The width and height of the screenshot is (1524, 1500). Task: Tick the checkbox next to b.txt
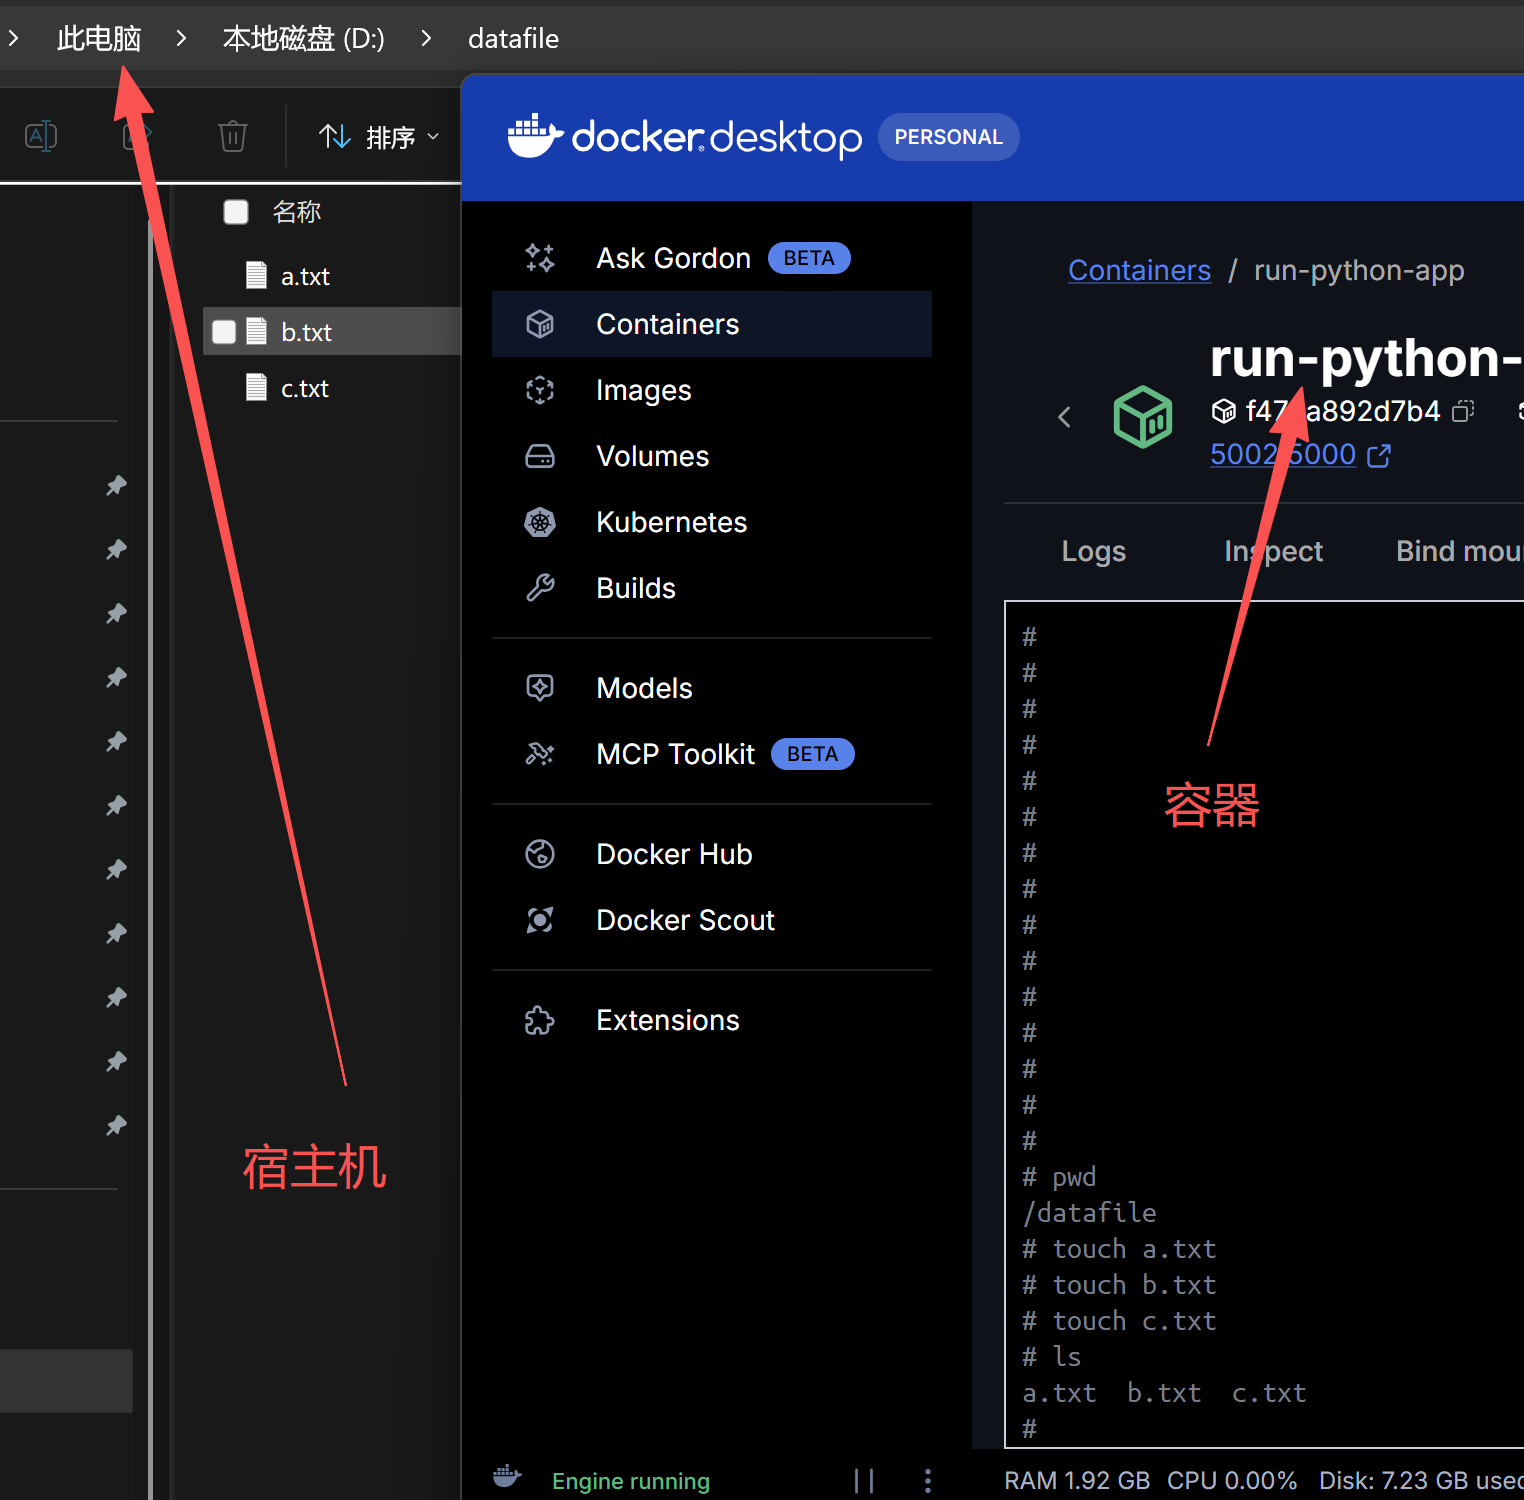coord(224,332)
